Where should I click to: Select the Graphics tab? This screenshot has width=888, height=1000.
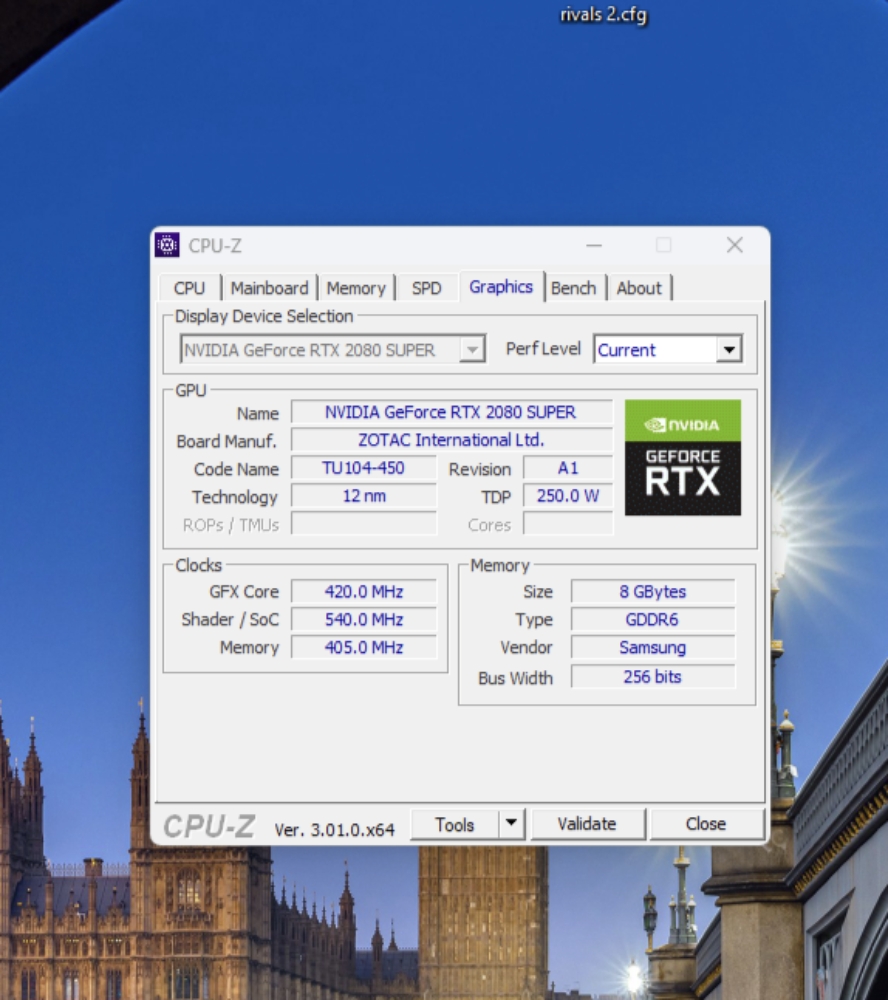point(501,287)
